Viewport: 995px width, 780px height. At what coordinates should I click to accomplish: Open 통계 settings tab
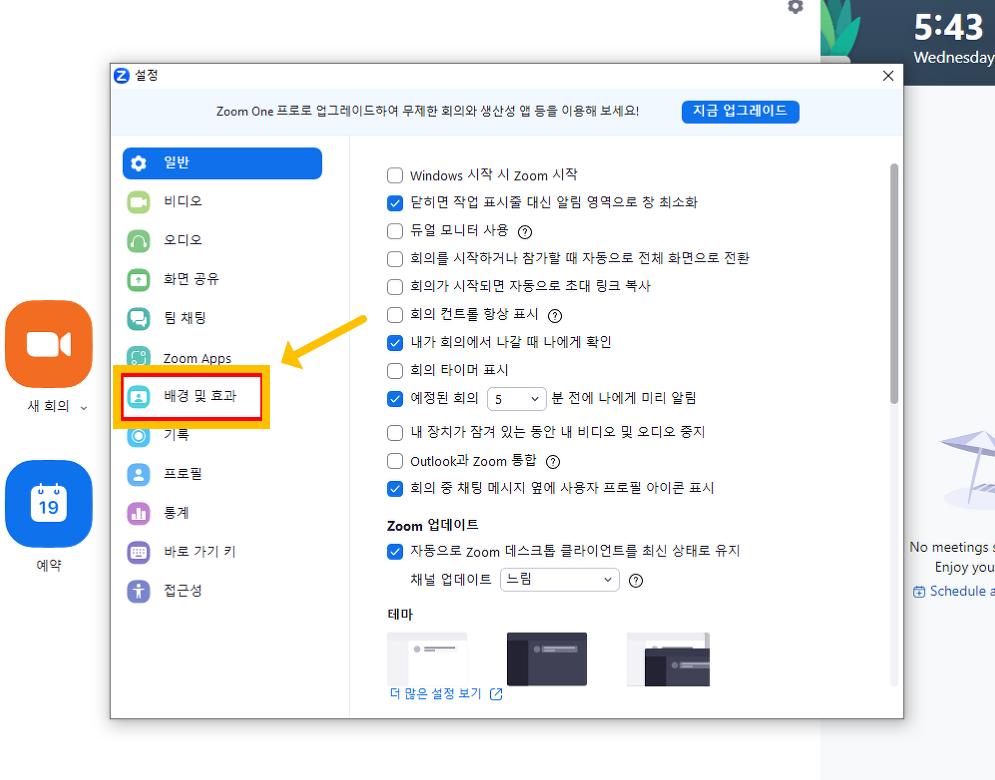pos(222,514)
